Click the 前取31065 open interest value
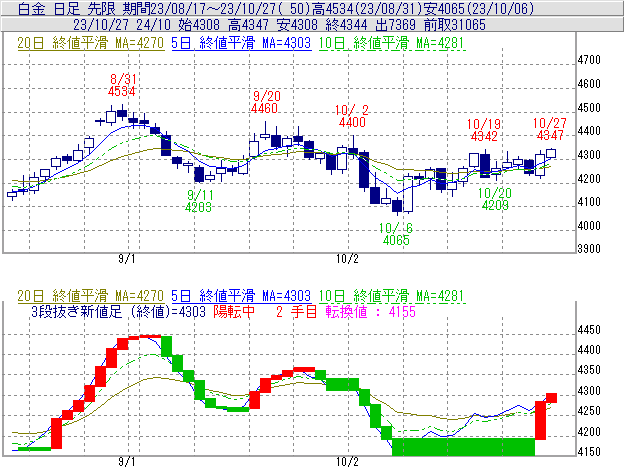This screenshot has width=624, height=475. coord(455,25)
